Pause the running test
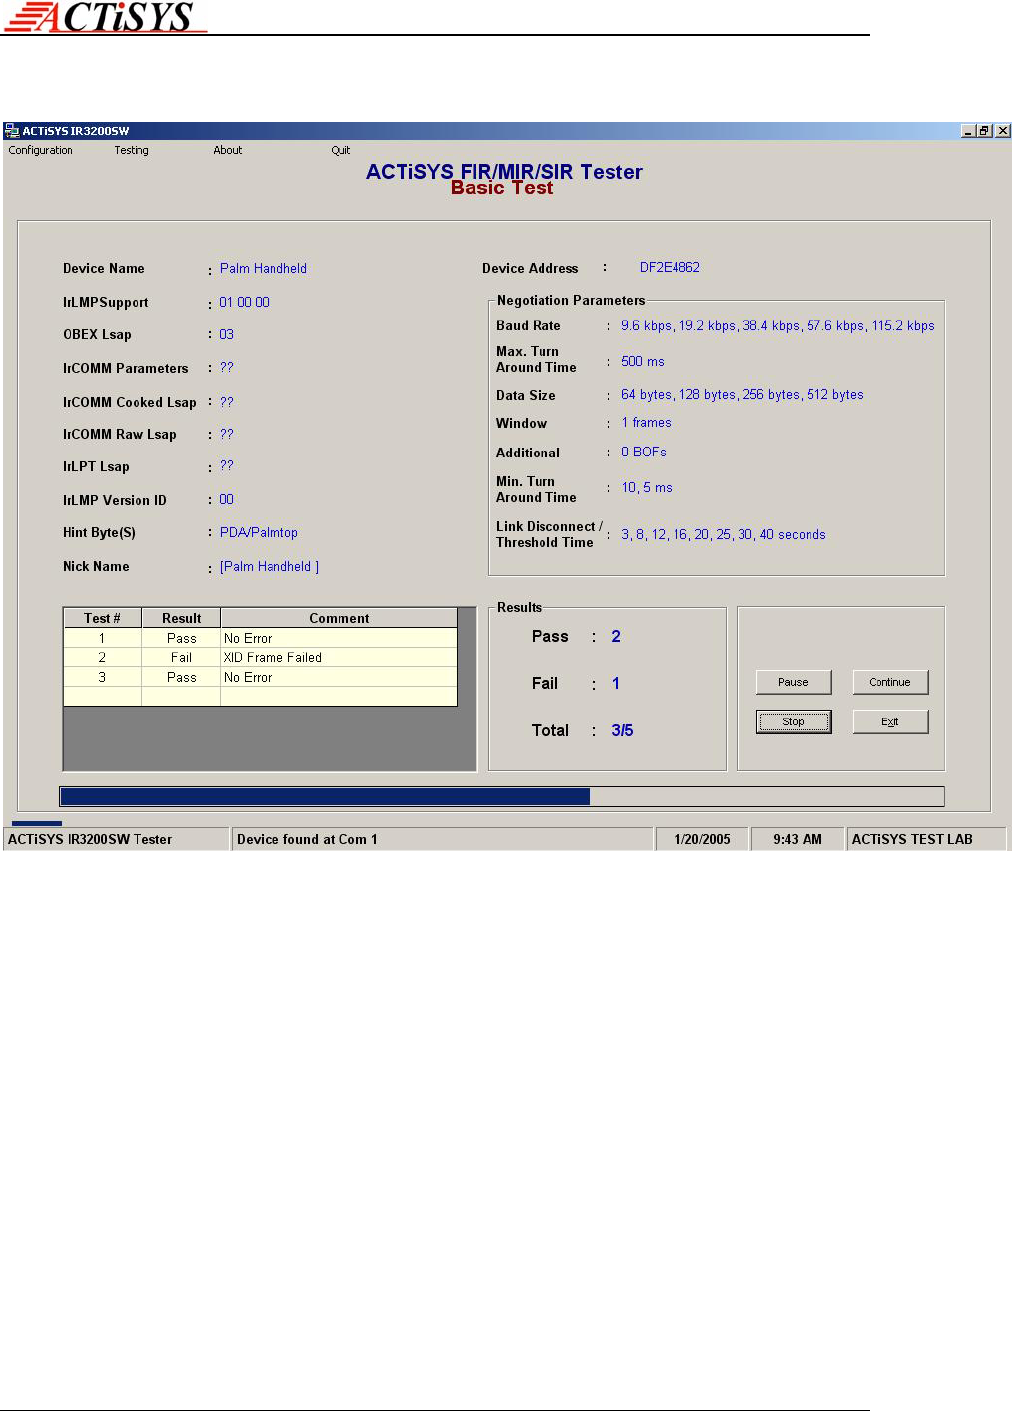 tap(793, 682)
